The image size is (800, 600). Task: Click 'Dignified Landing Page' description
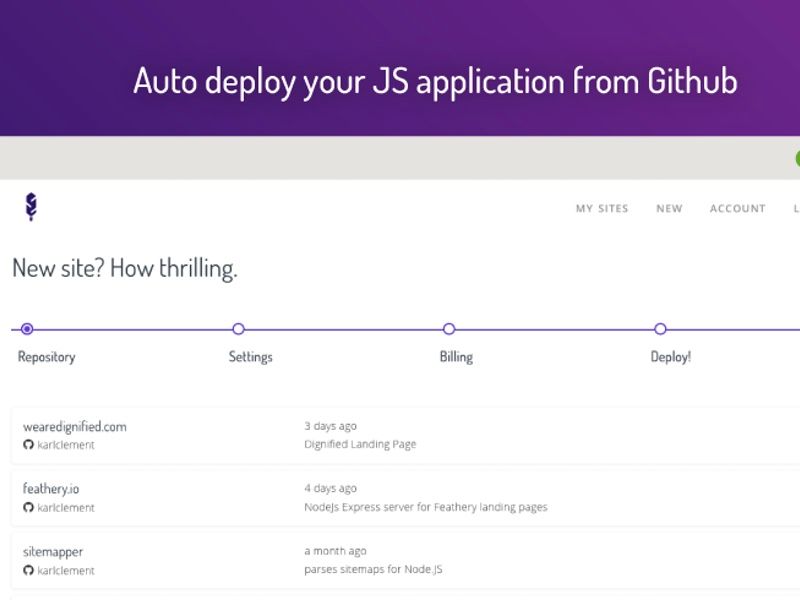pyautogui.click(x=360, y=444)
